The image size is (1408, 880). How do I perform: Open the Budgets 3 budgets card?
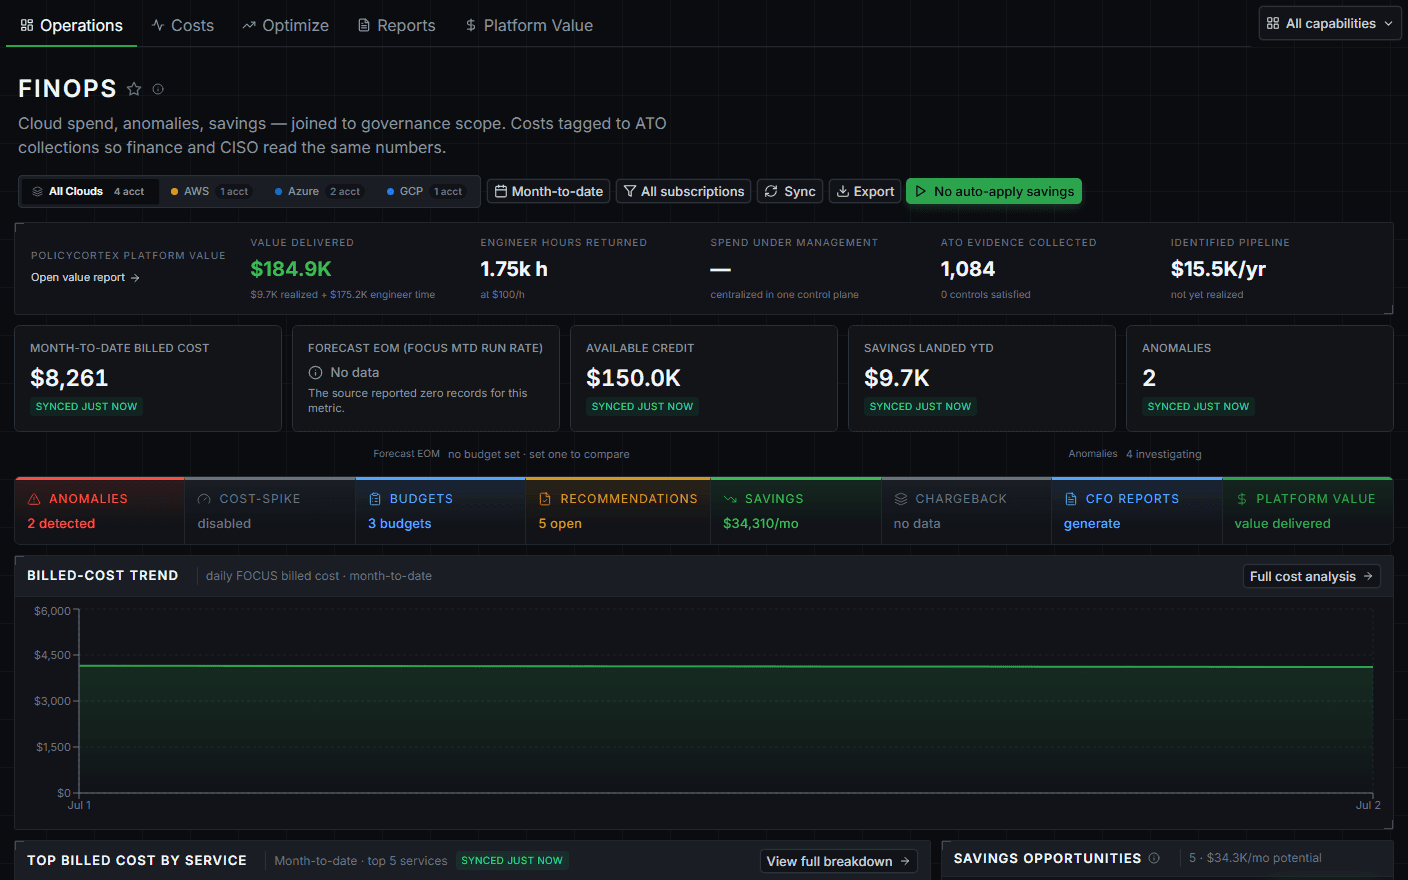coord(441,511)
